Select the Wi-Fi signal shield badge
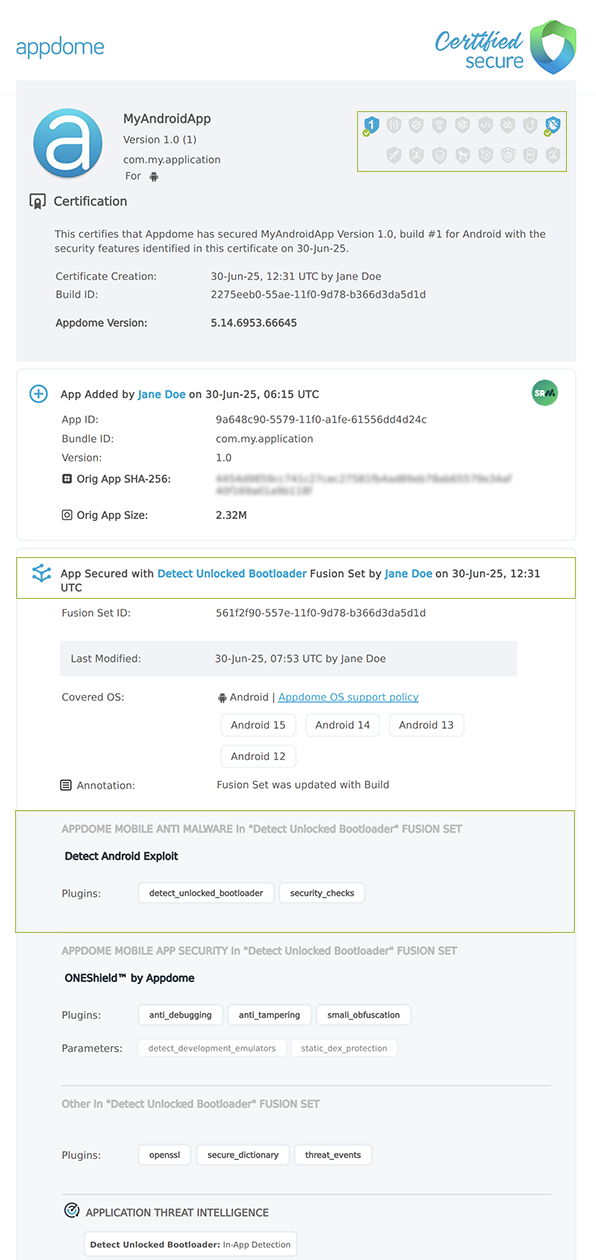The height and width of the screenshot is (1260, 596). 439,124
